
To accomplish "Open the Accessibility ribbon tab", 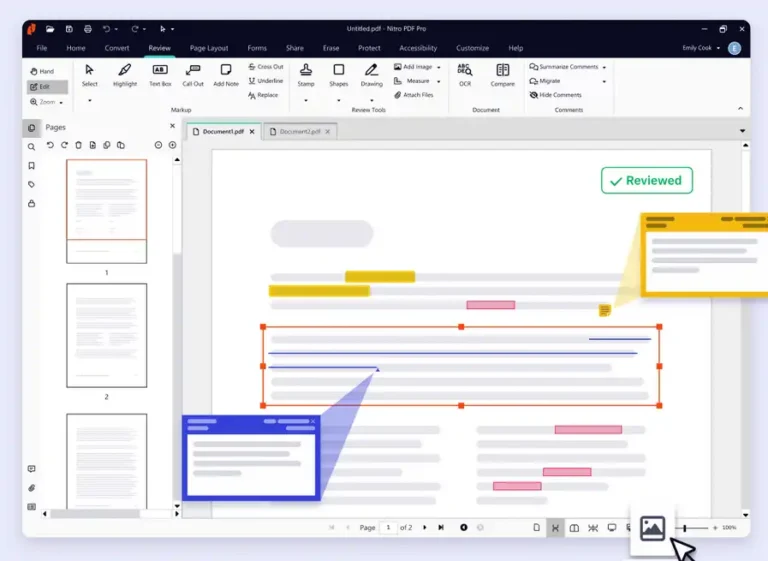I will tap(418, 48).
